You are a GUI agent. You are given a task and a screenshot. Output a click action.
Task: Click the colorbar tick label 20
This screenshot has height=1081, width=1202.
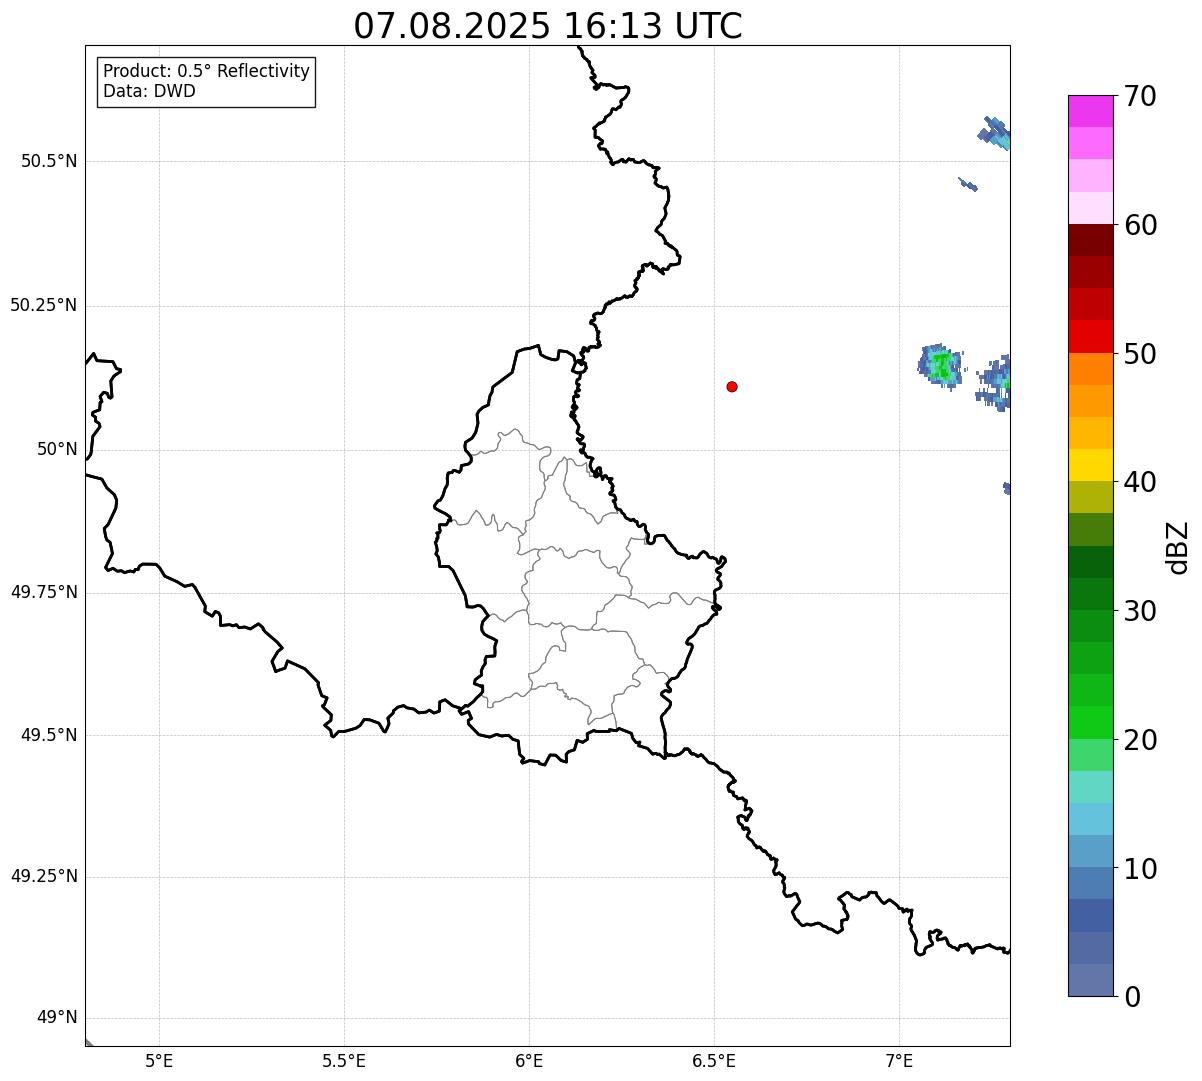click(1140, 740)
